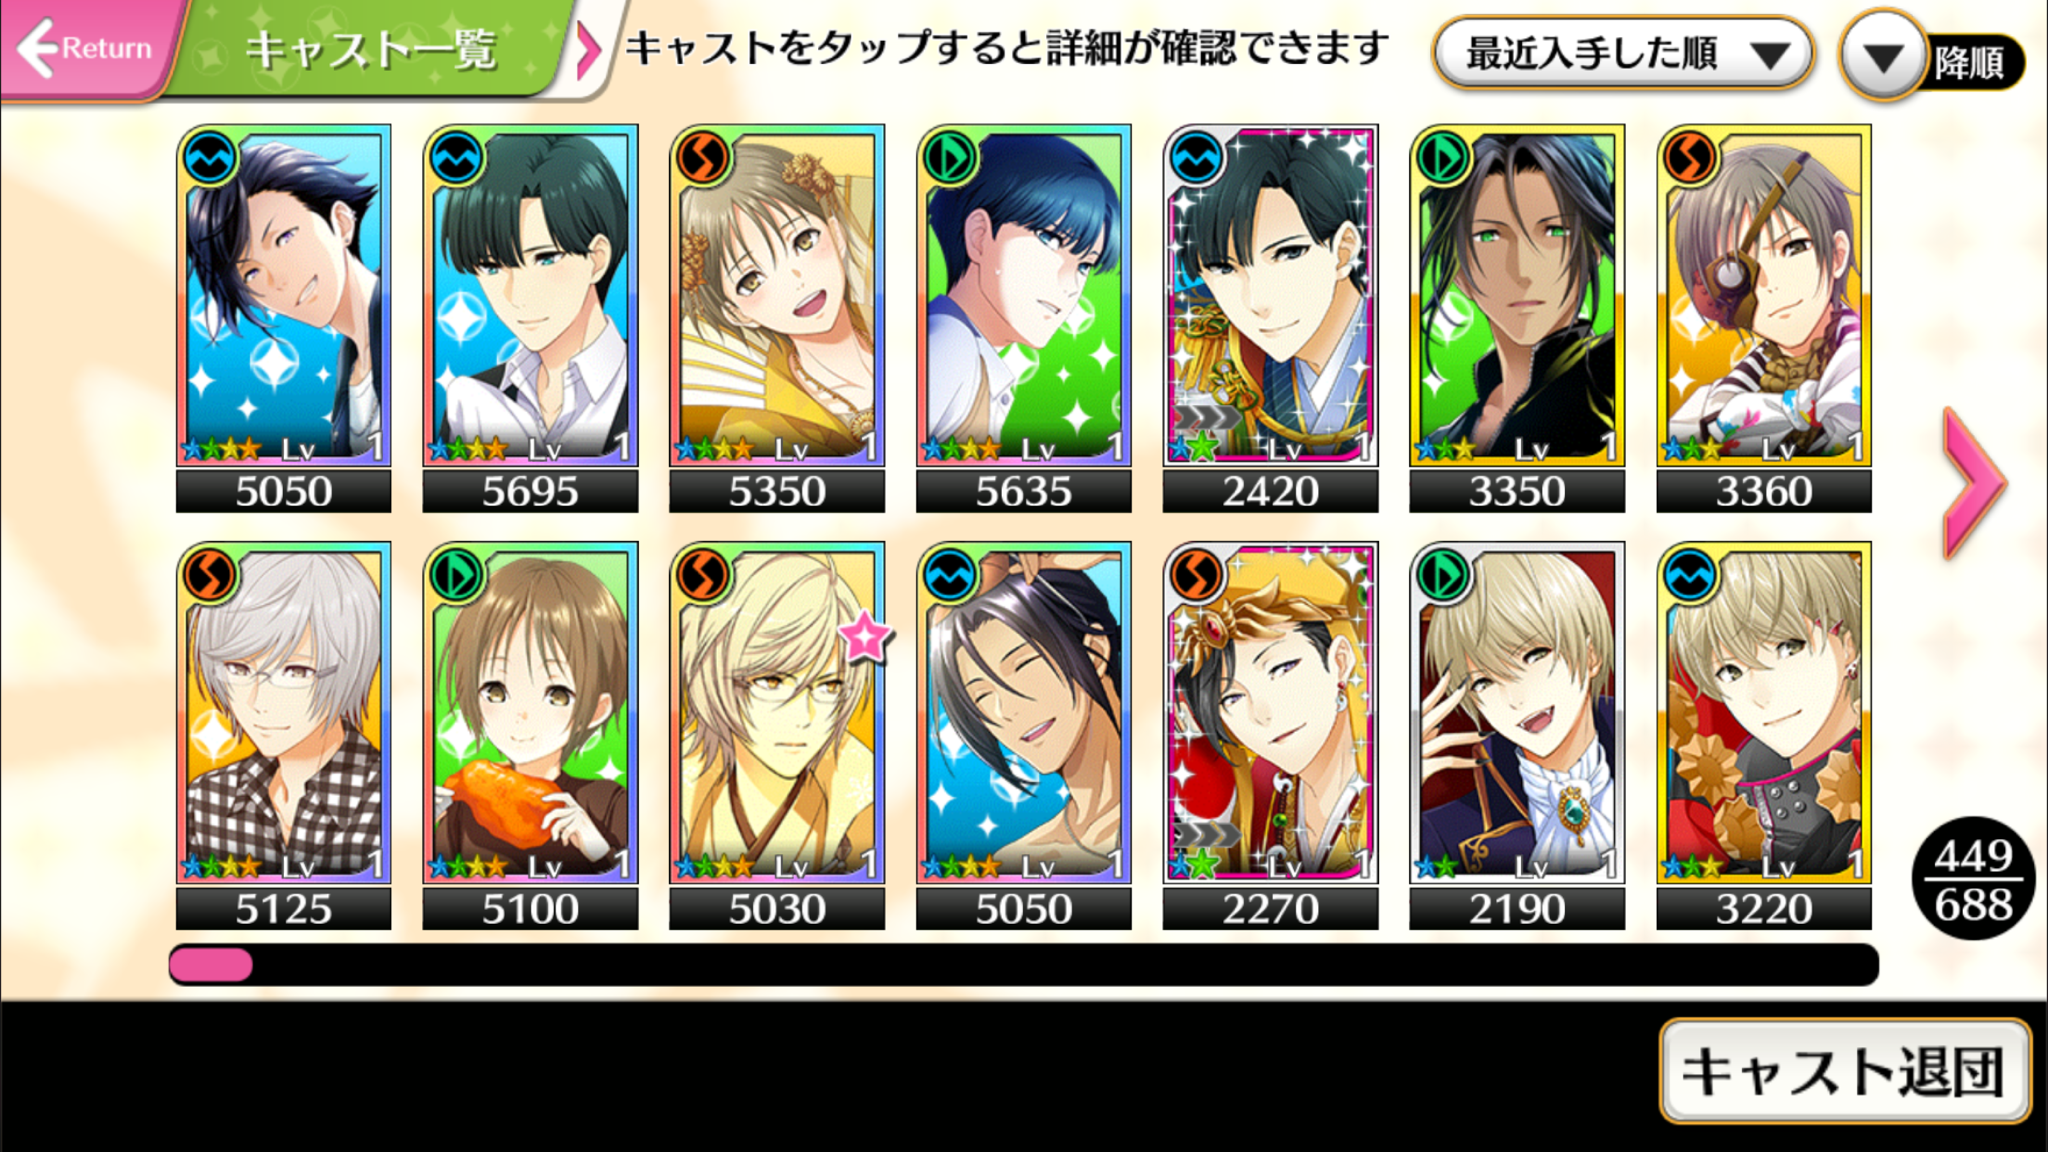
Task: Click the pink scrollbar handle
Action: 211,964
